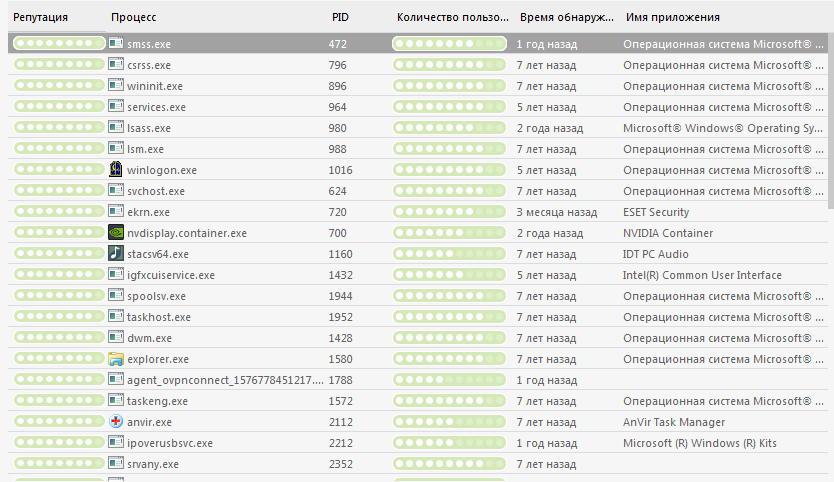Click the ipoverusbsvc.exe process icon
Viewport: 834px width, 482px height.
click(117, 443)
